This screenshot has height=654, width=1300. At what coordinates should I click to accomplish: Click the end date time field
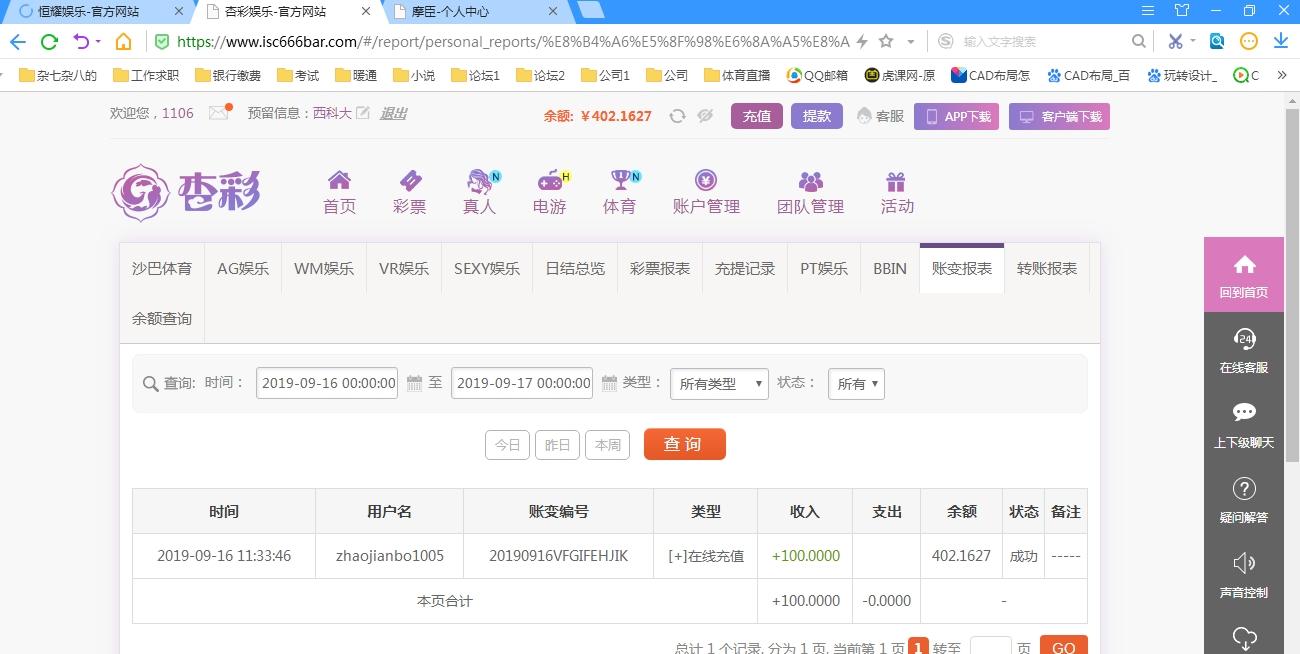pyautogui.click(x=521, y=383)
